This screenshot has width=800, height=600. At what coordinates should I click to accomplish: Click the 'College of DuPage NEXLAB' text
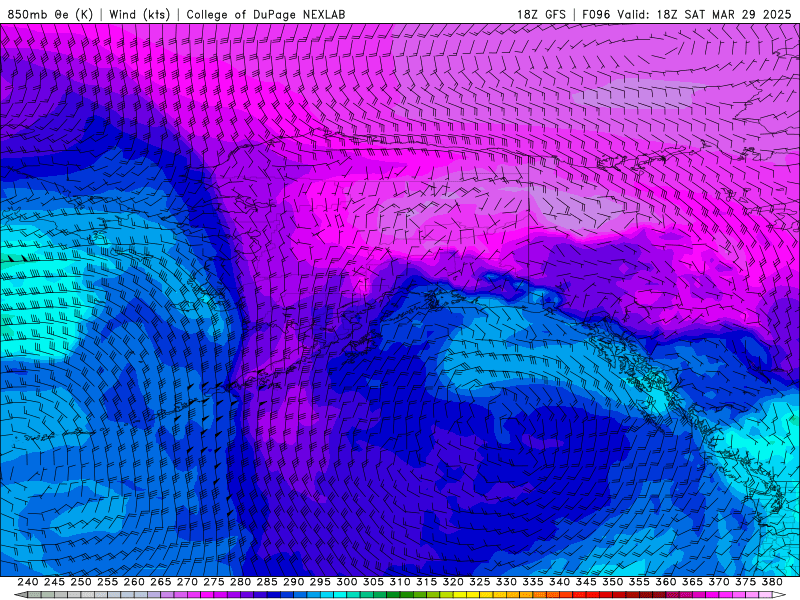(x=266, y=14)
